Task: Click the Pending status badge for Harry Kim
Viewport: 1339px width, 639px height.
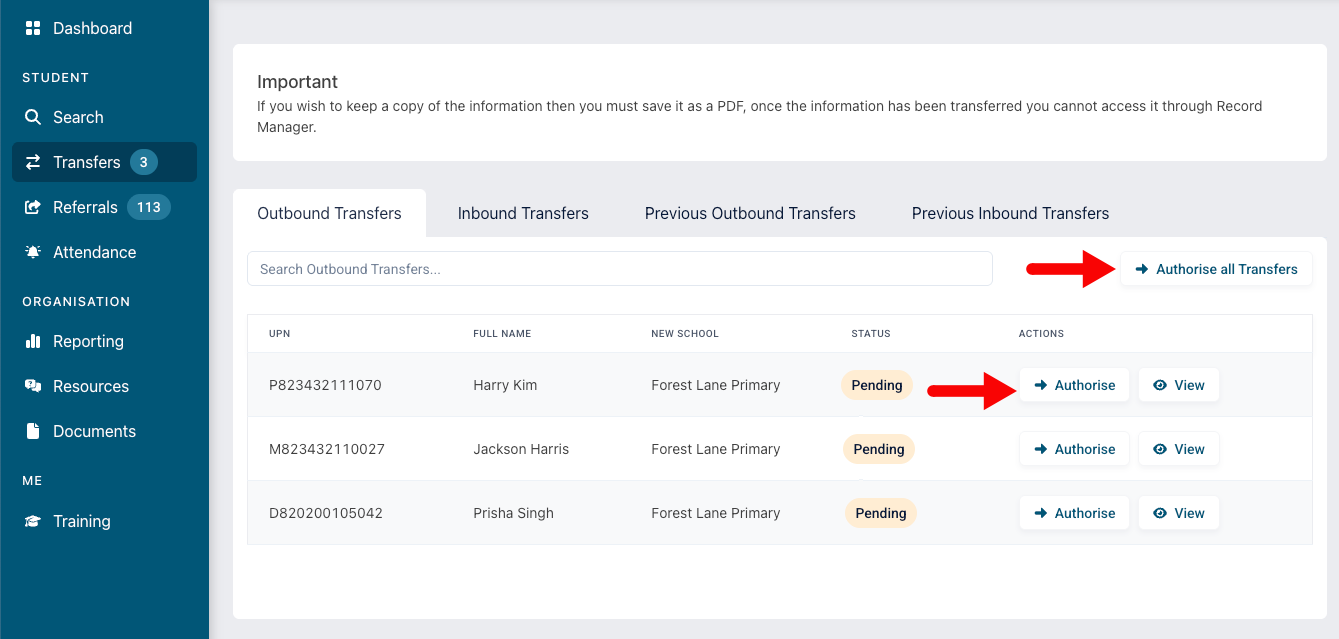Action: pyautogui.click(x=877, y=384)
